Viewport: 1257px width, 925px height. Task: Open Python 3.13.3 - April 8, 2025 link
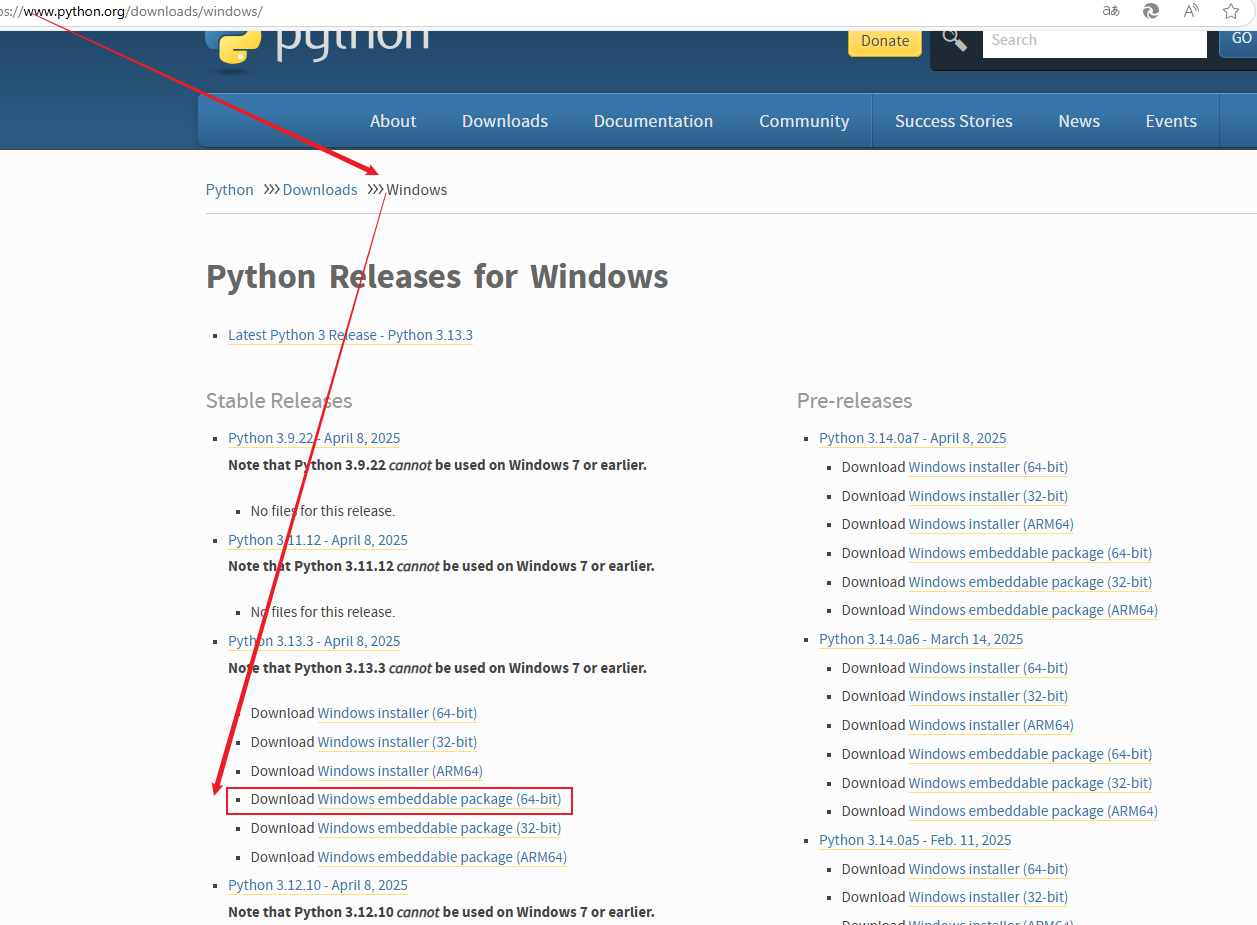[314, 641]
